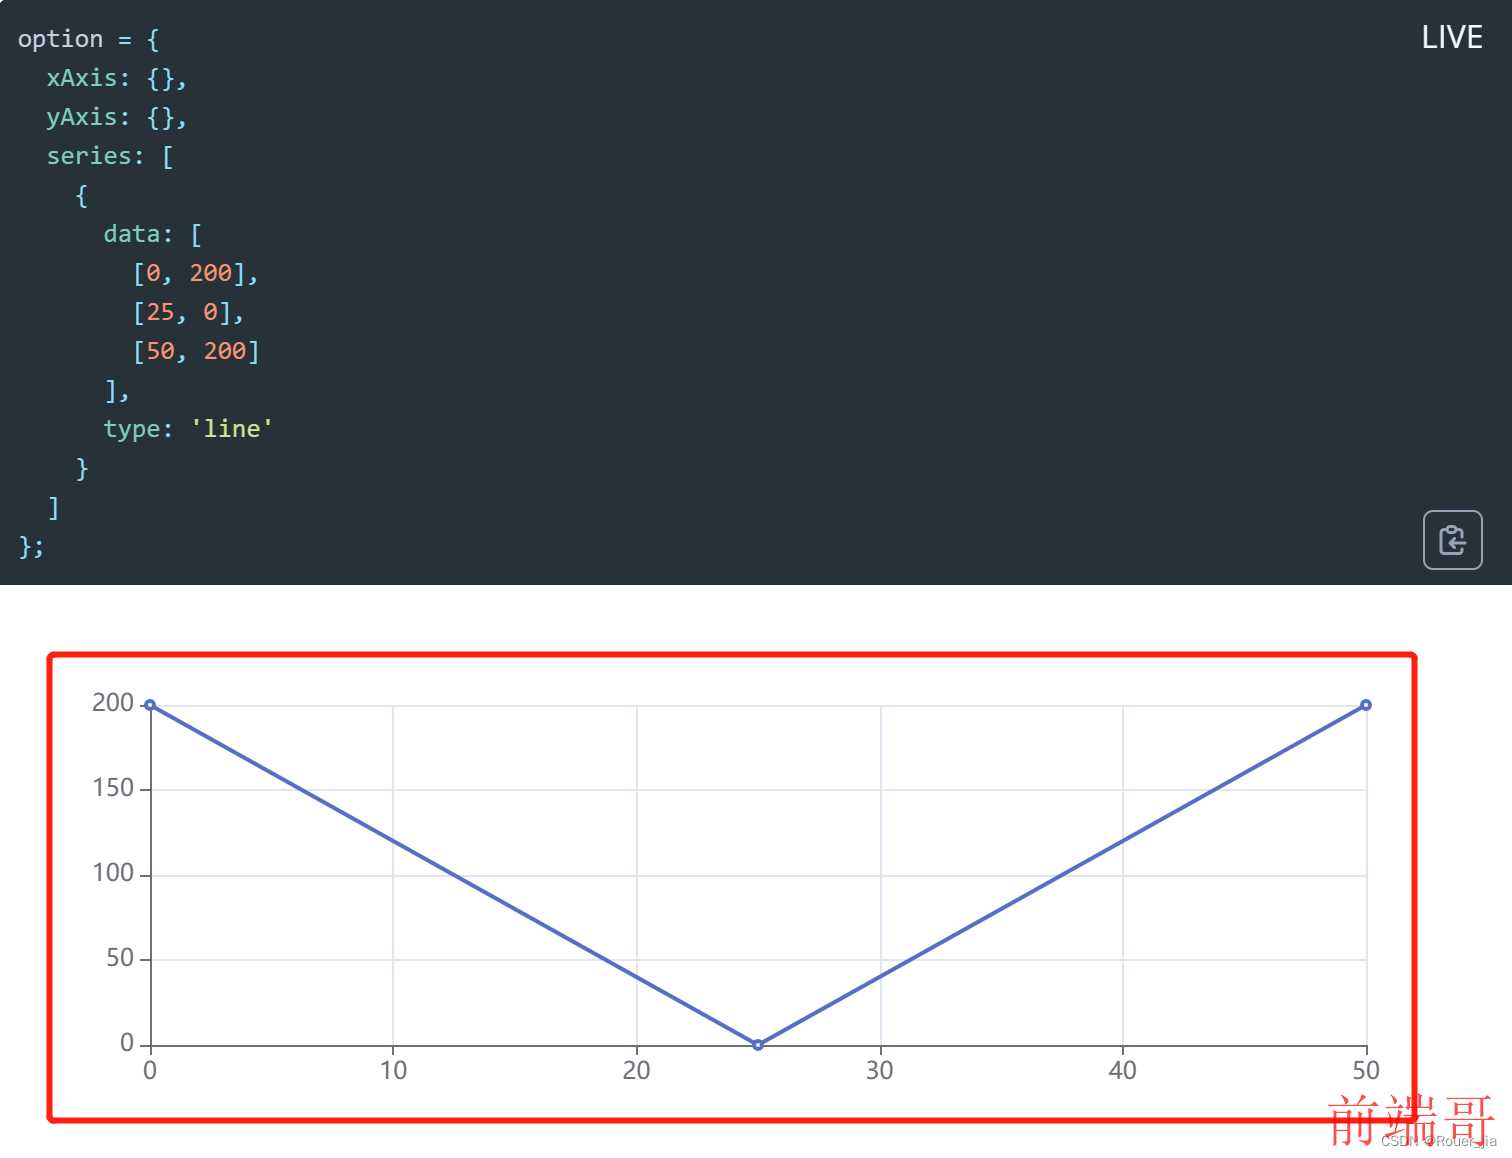Click the 'xAxis: {},' code line
1512x1158 pixels.
pyautogui.click(x=116, y=78)
